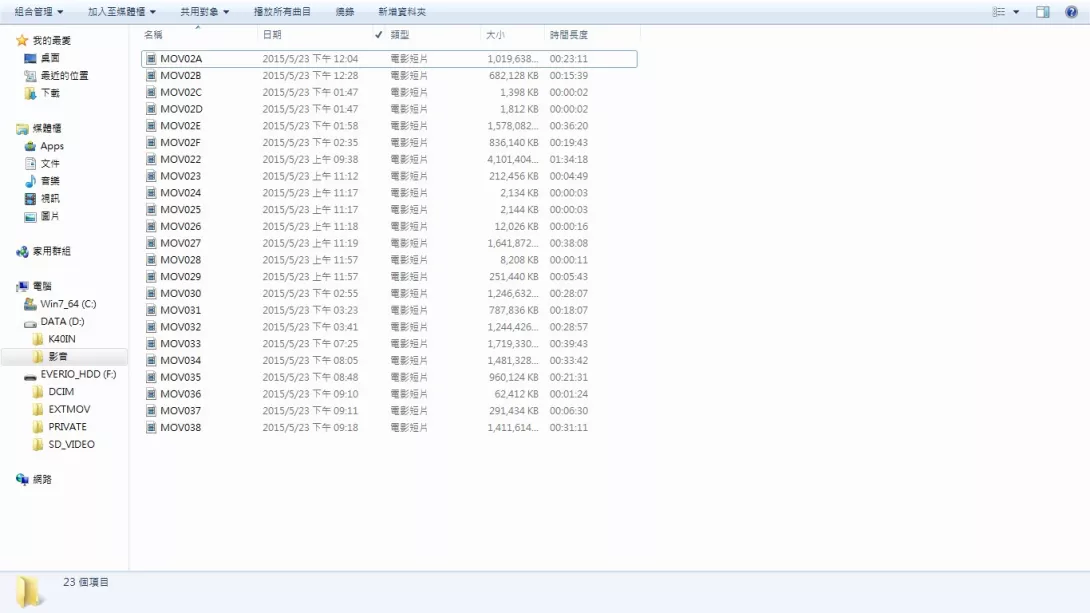Open the view options dropdown arrow
Image resolution: width=1090 pixels, height=613 pixels.
1016,12
